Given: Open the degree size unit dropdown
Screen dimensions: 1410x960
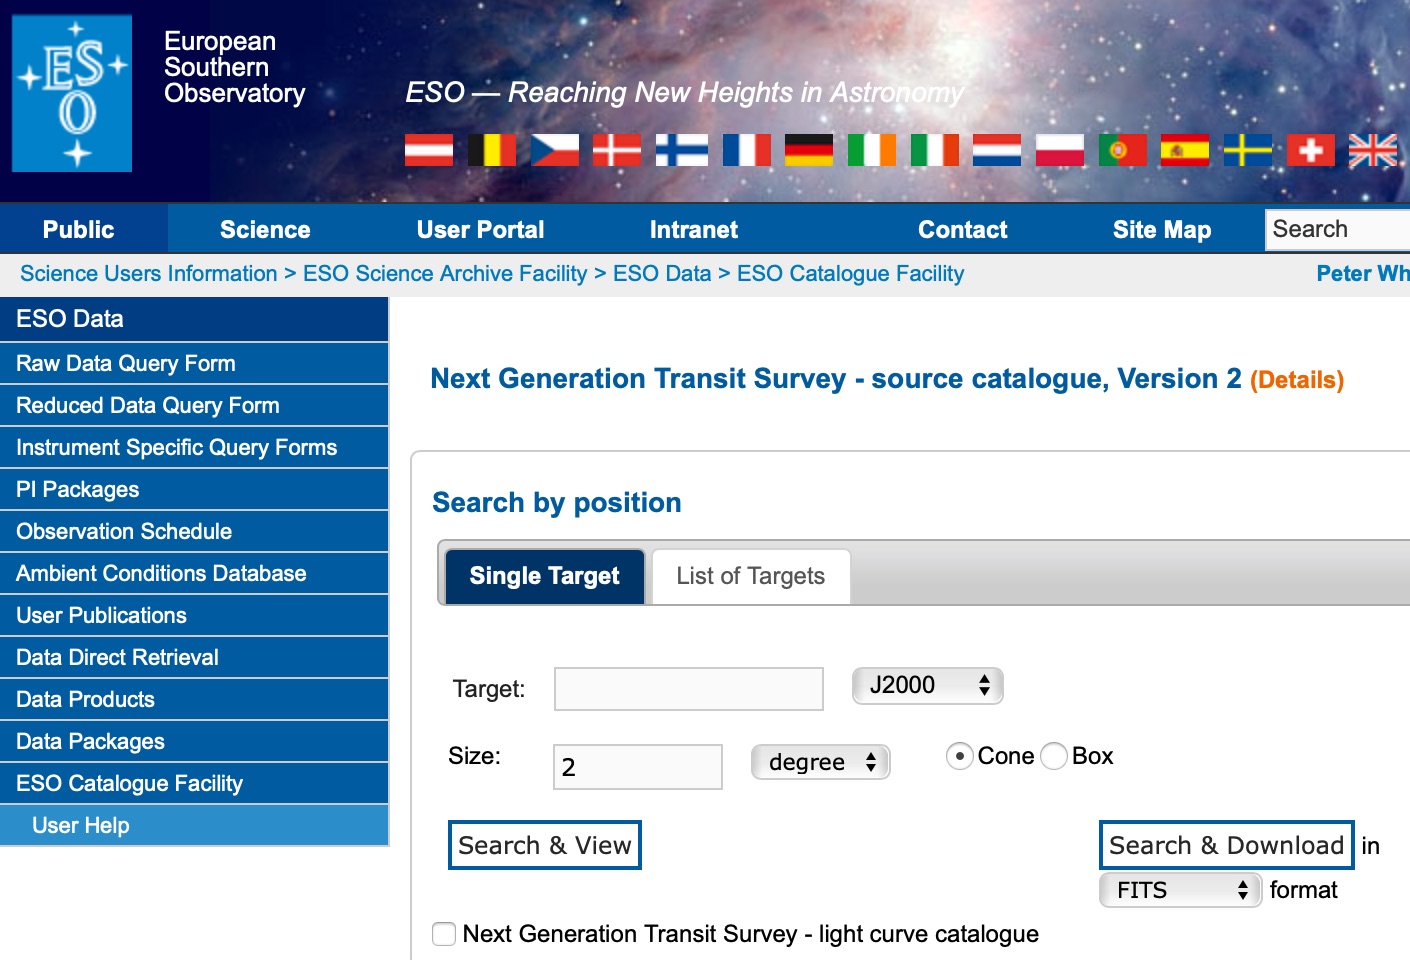Looking at the screenshot, I should 821,762.
